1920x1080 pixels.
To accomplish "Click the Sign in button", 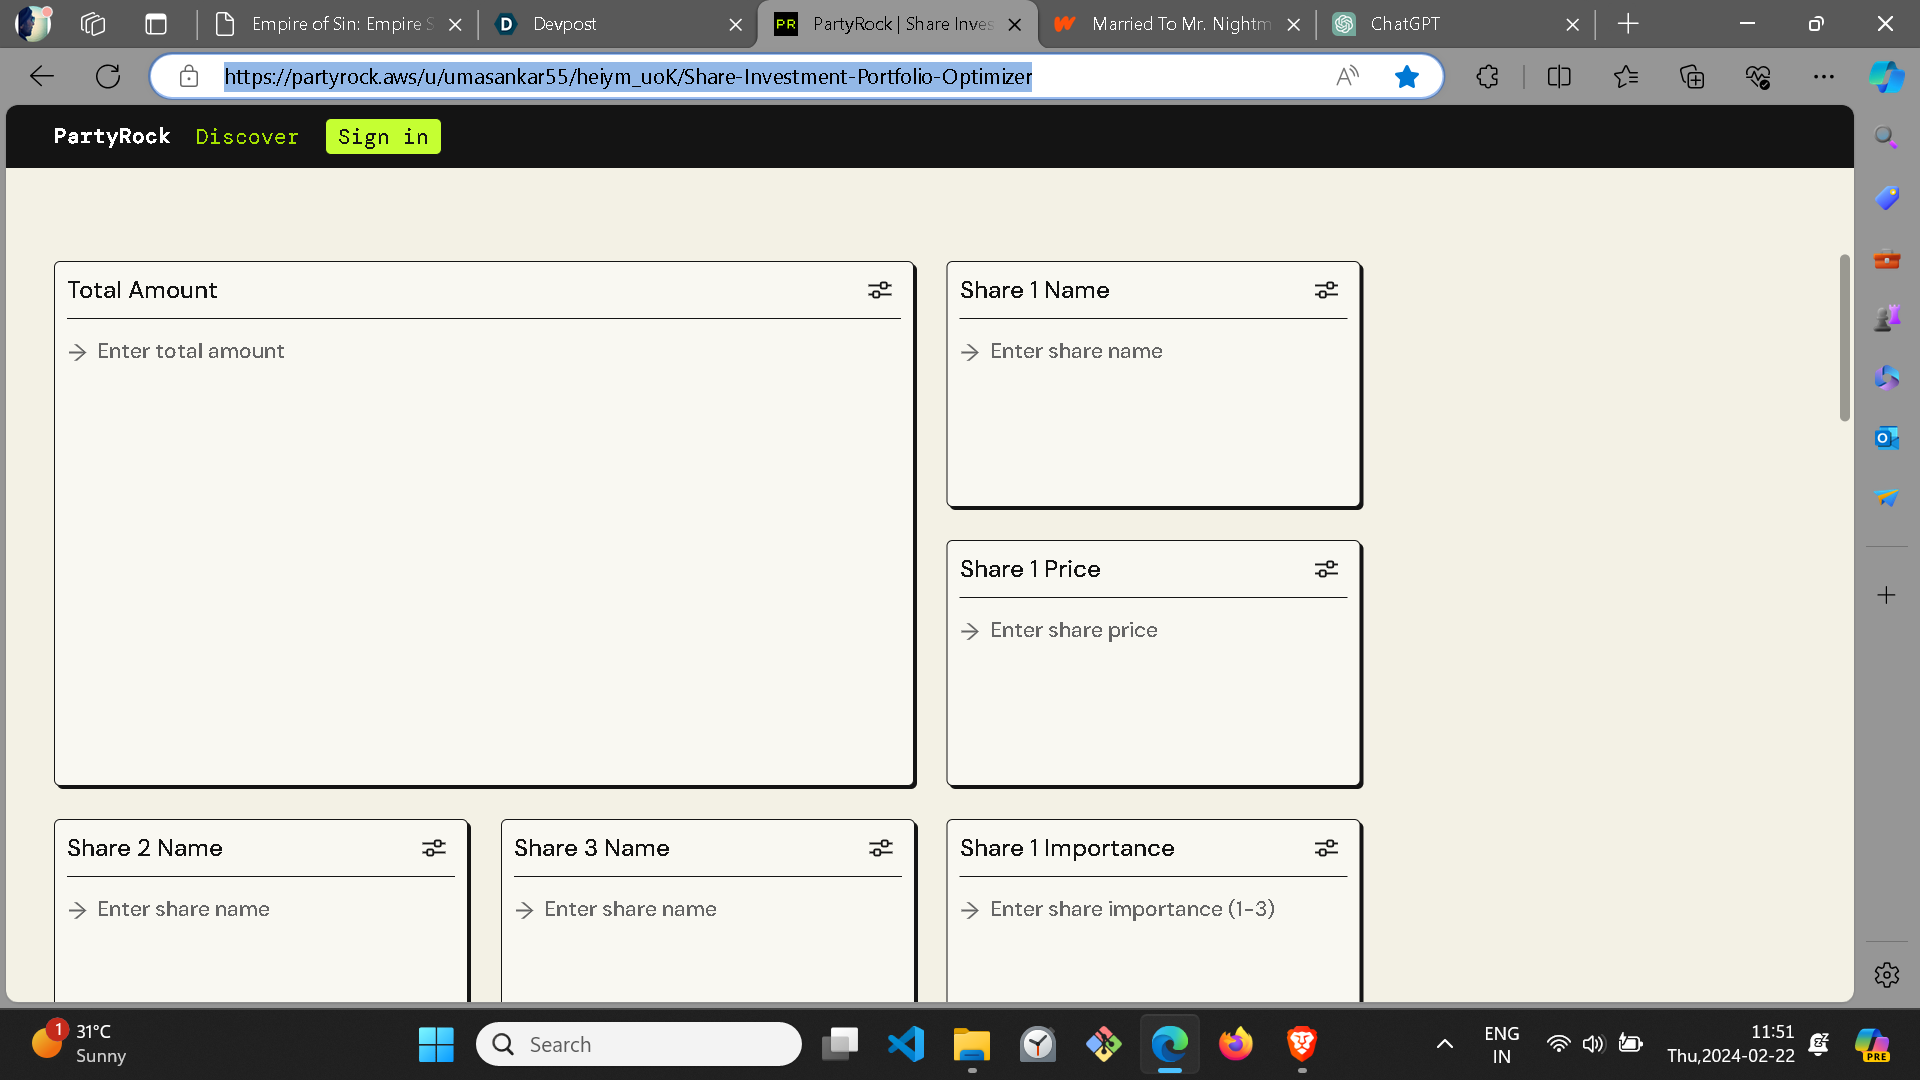I will [x=383, y=137].
